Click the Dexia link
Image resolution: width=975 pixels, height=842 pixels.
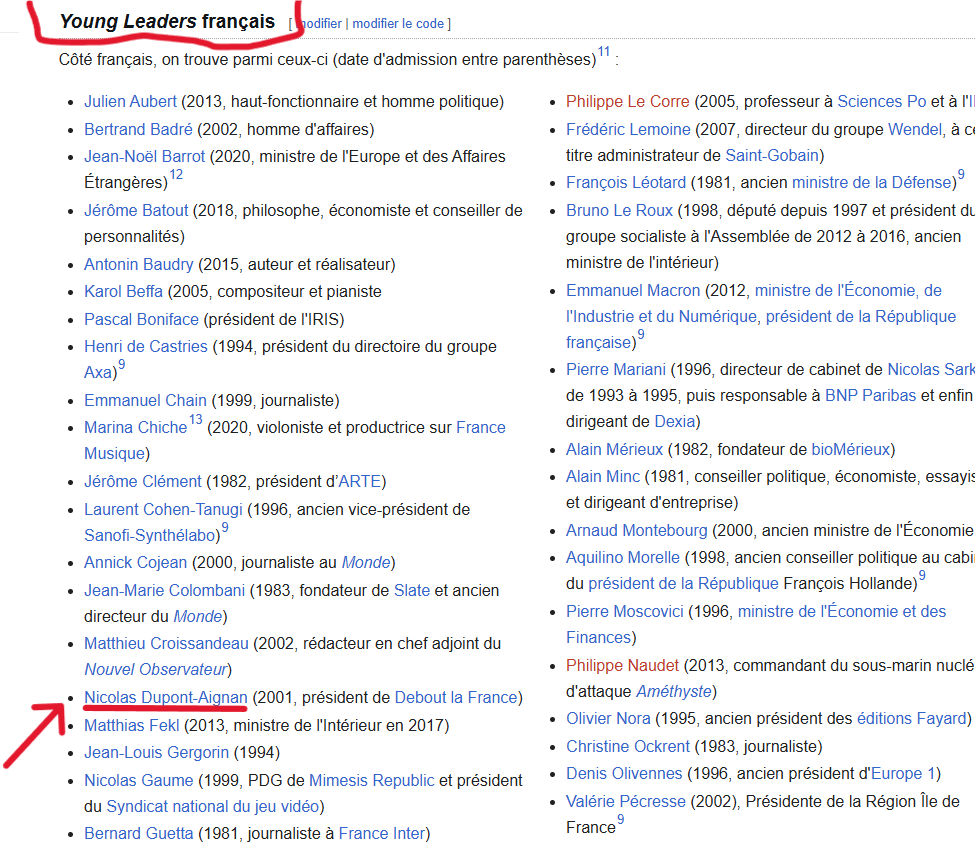(675, 421)
